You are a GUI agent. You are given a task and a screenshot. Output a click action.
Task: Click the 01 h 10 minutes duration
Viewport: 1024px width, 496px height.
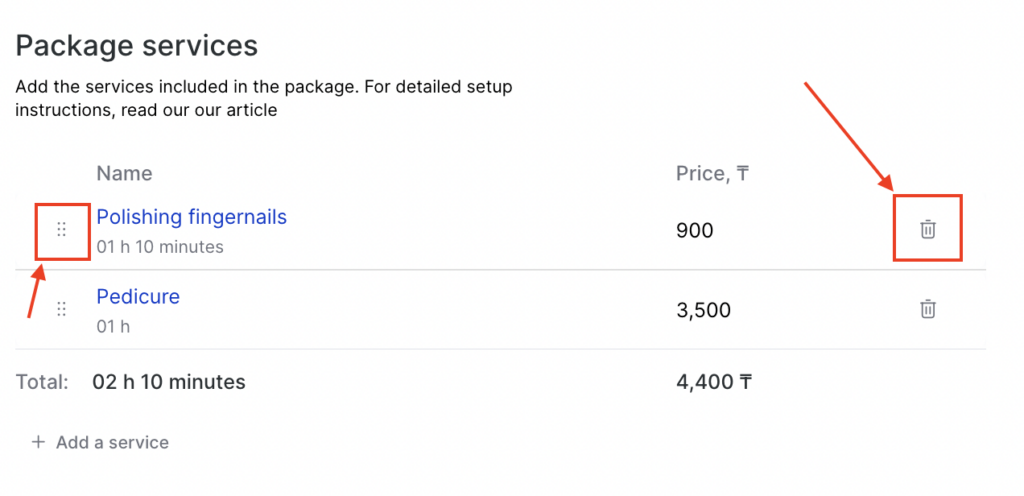pos(160,246)
